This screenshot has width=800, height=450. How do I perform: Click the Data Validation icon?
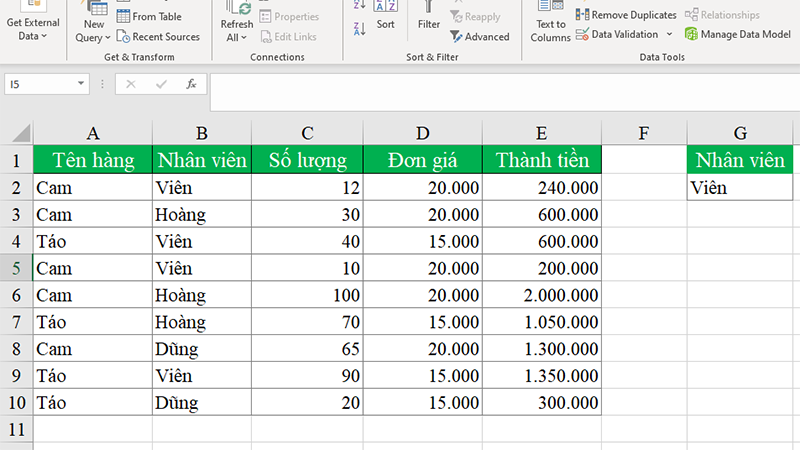pyautogui.click(x=582, y=34)
